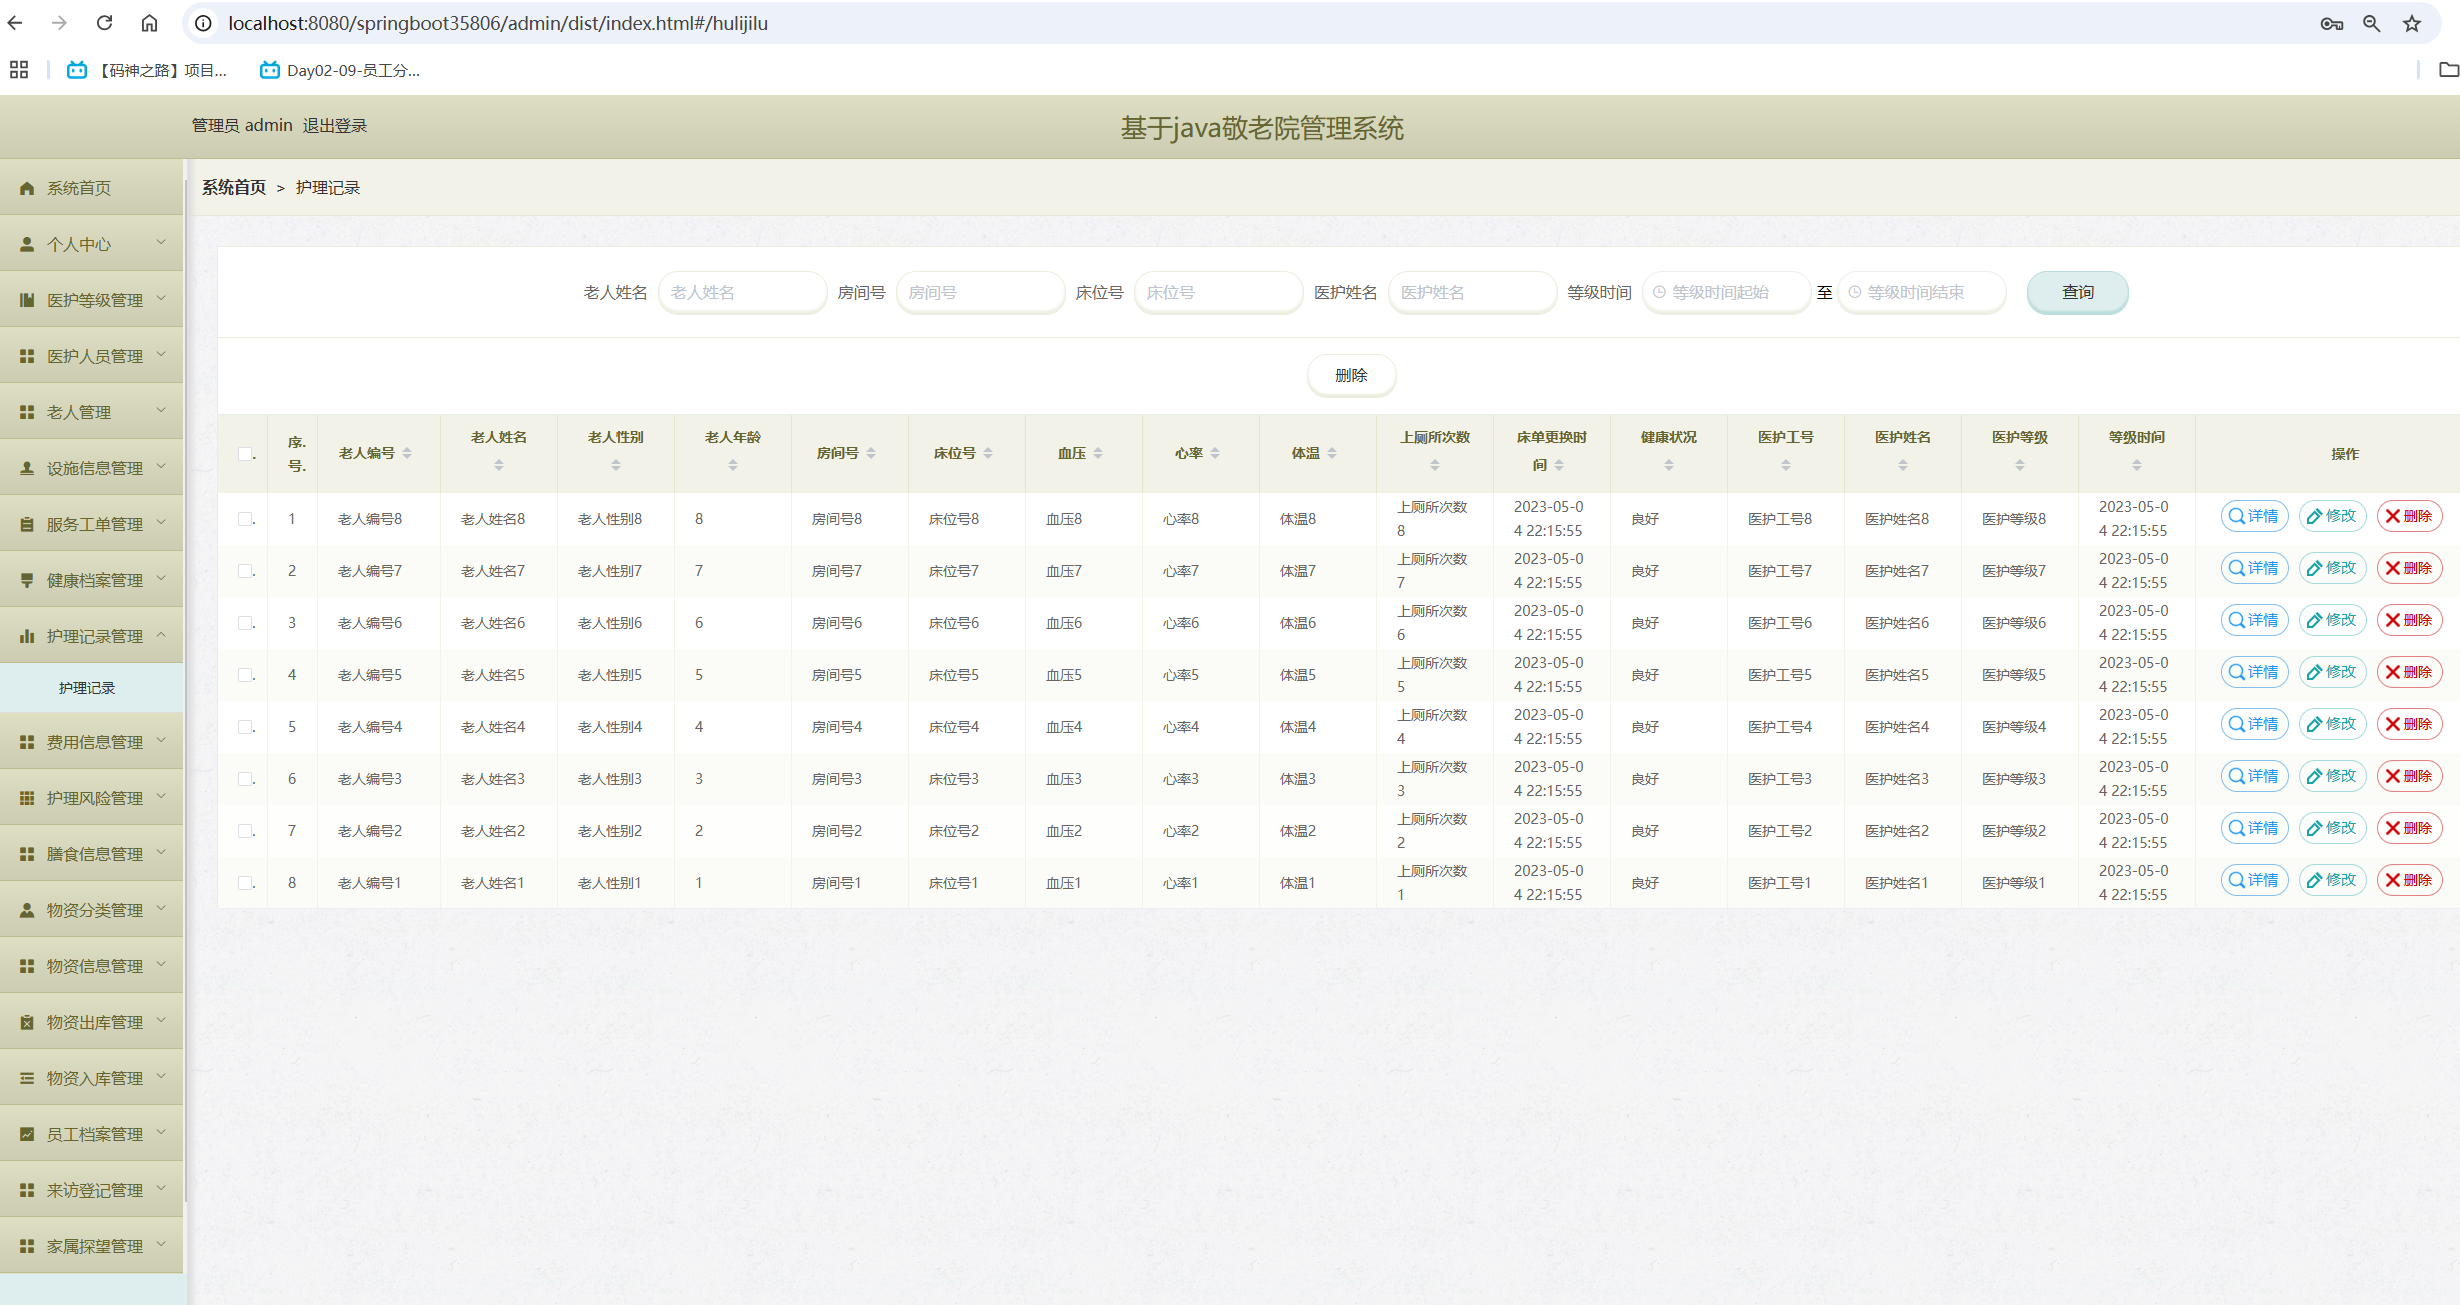The width and height of the screenshot is (2460, 1305).
Task: Click 删除 for 老人编号1 row
Action: click(x=2409, y=880)
